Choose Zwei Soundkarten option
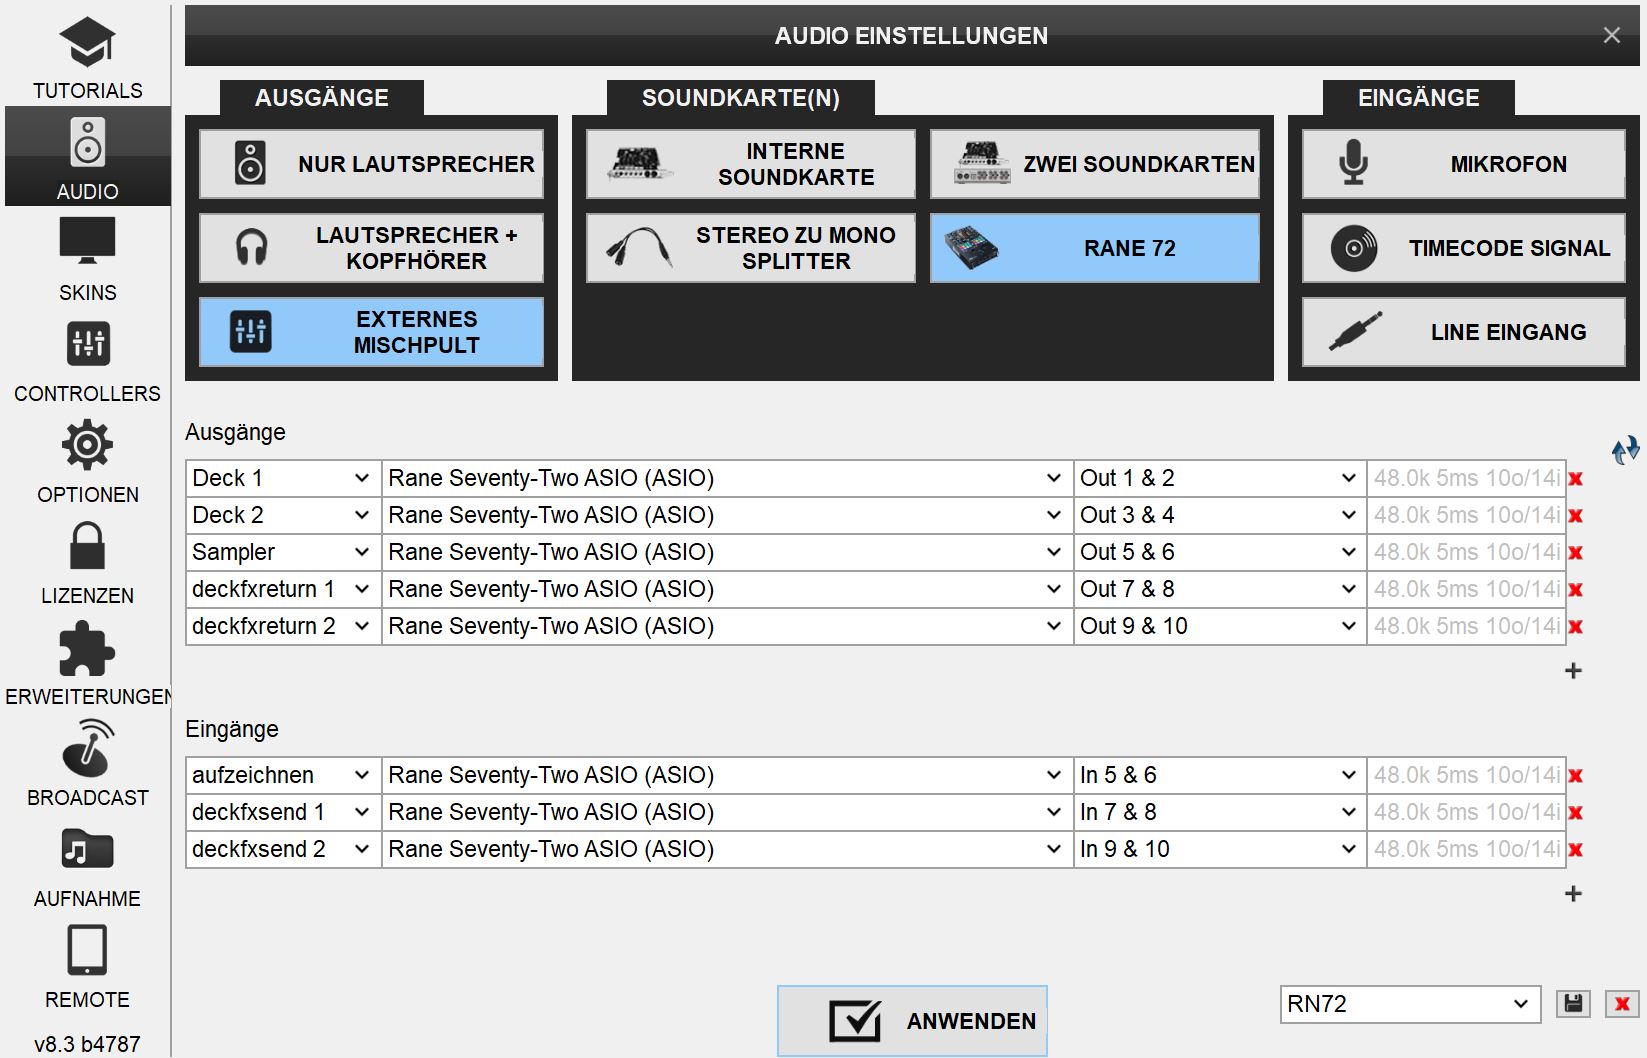Image resolution: width=1647 pixels, height=1058 pixels. click(x=1095, y=164)
